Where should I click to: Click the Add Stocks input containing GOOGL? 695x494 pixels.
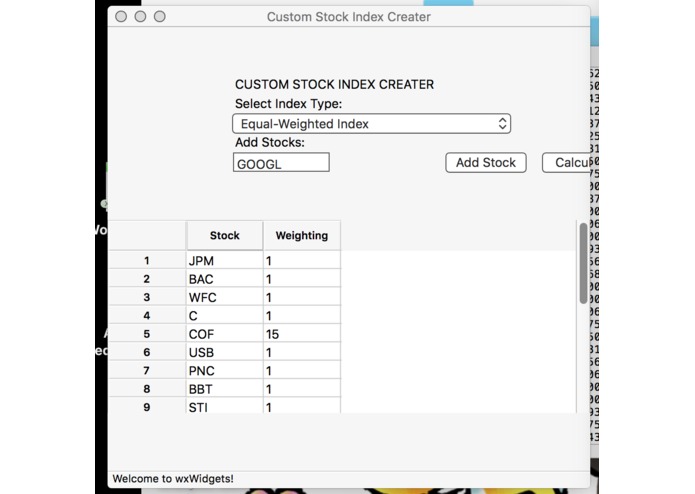[281, 163]
